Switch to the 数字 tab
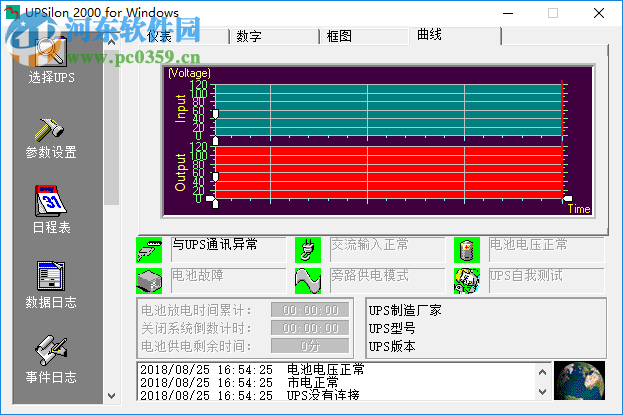 coord(274,37)
